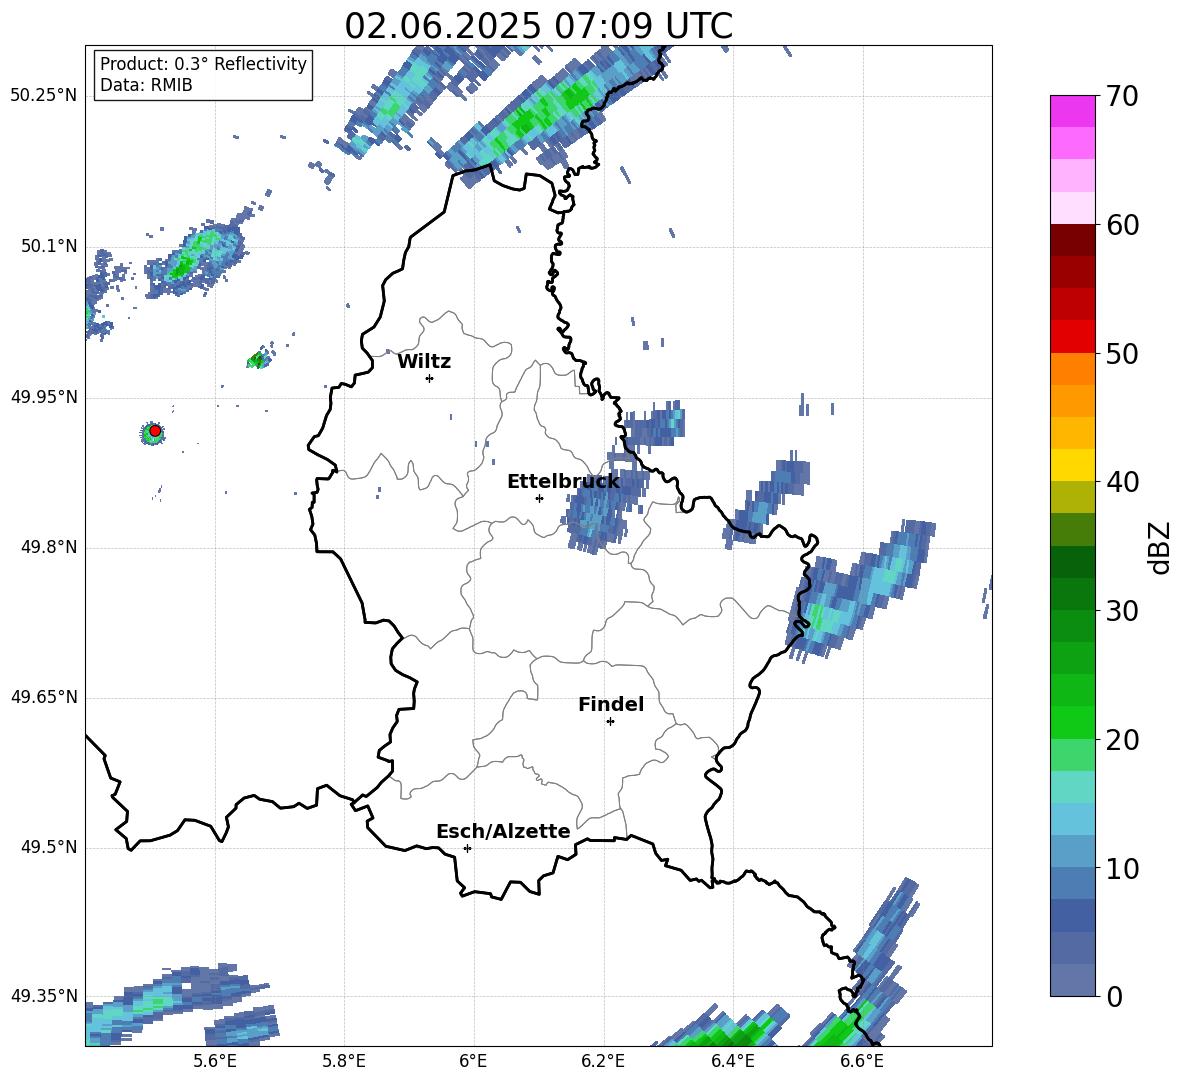Click the colorbar value 0
This screenshot has width=1184, height=1081.
click(1114, 996)
